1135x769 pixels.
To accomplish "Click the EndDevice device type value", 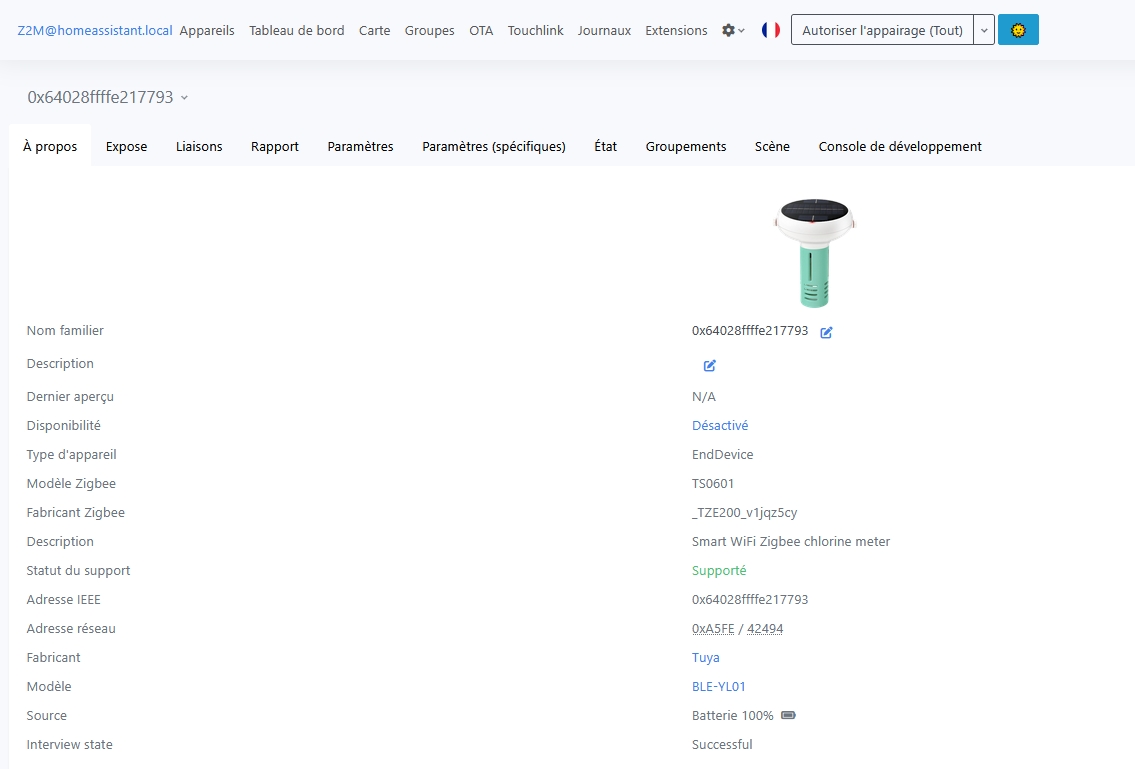I will click(722, 455).
